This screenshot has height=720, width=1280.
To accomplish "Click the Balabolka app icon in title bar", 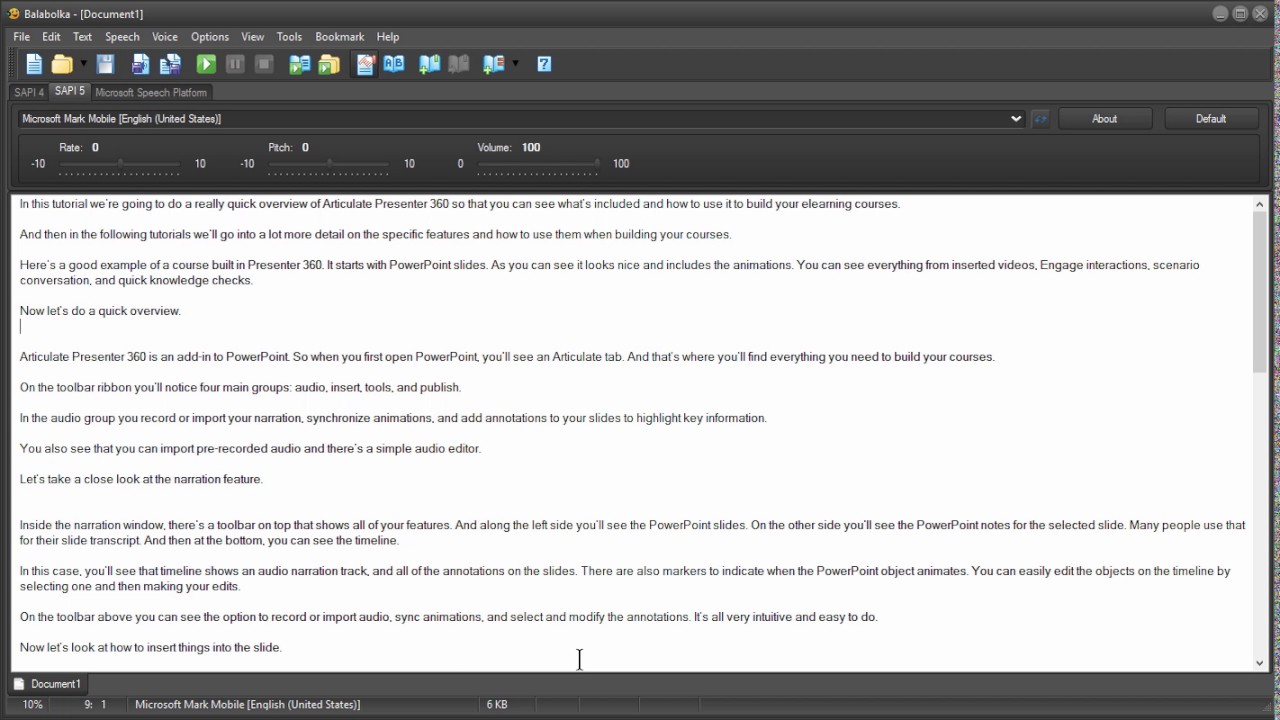I will click(14, 13).
